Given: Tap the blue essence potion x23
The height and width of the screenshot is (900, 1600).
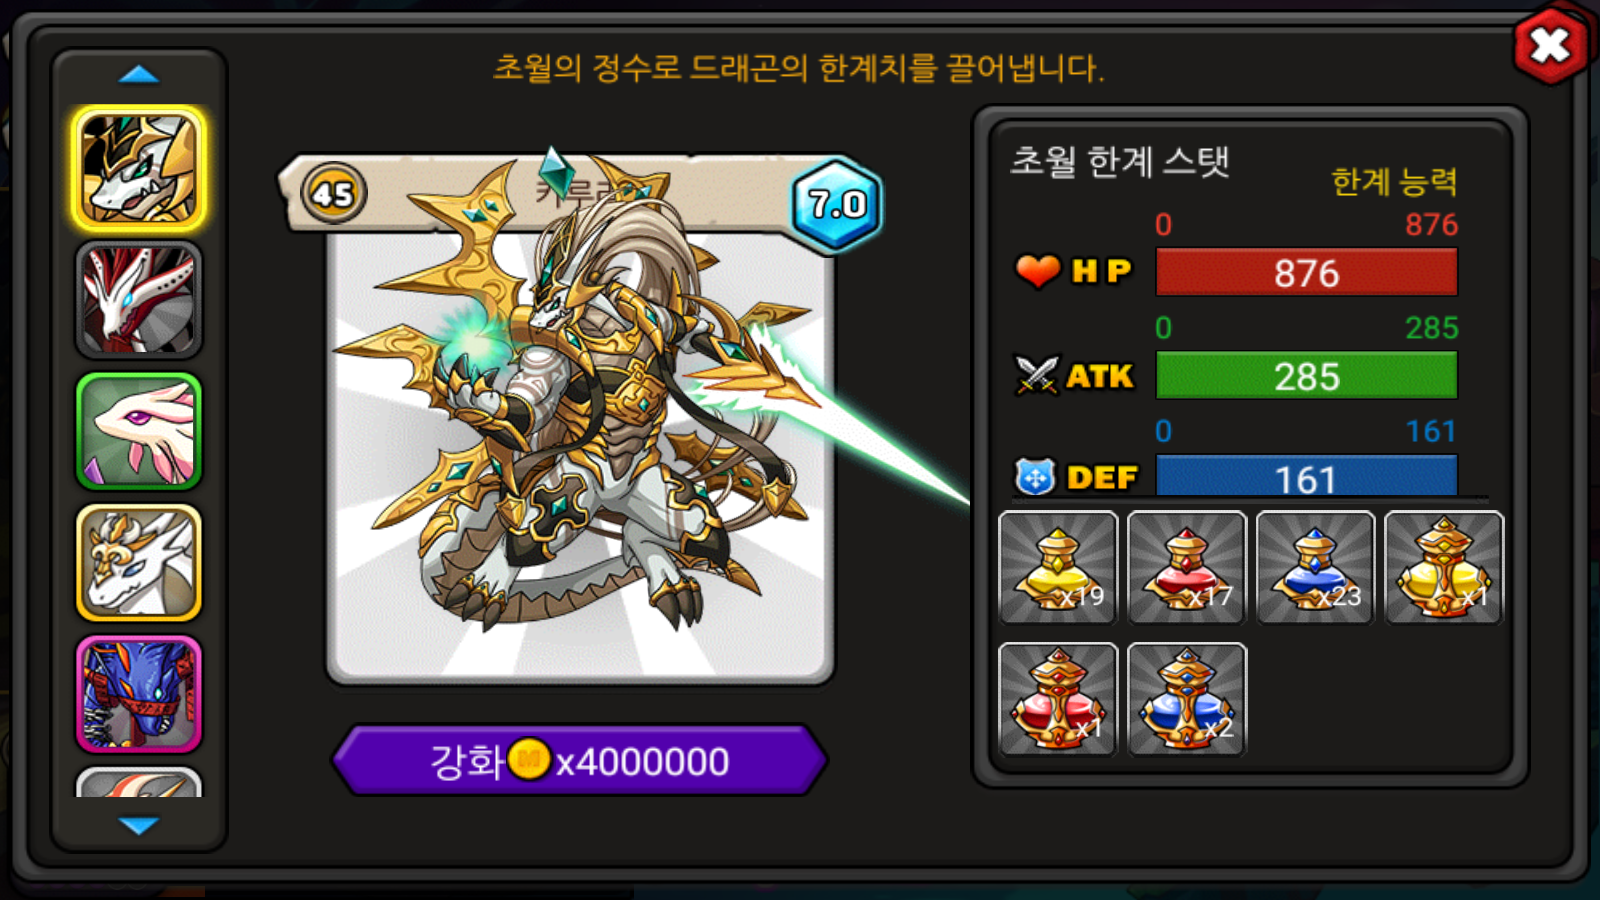Looking at the screenshot, I should 1316,567.
